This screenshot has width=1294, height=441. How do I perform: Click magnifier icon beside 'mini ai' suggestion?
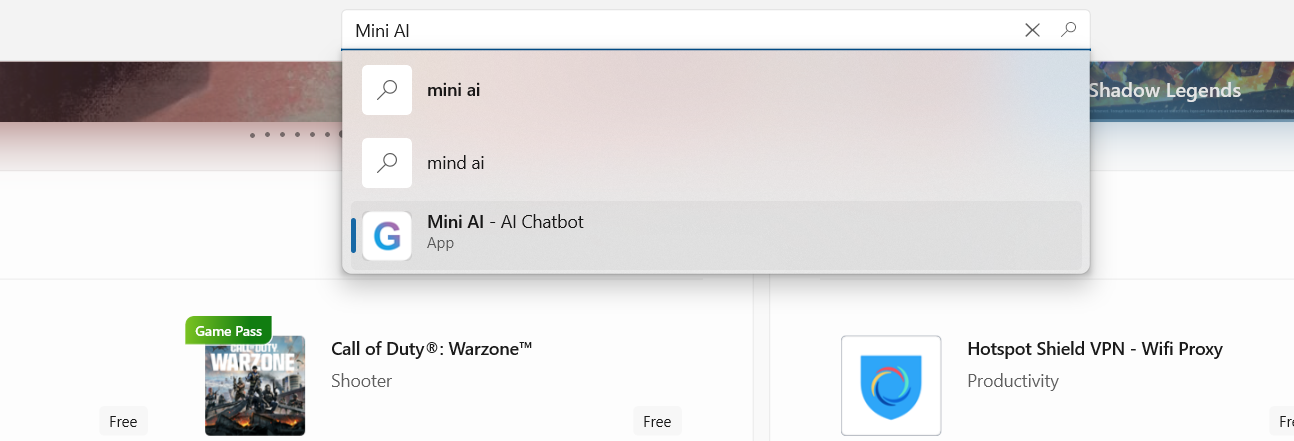(387, 90)
